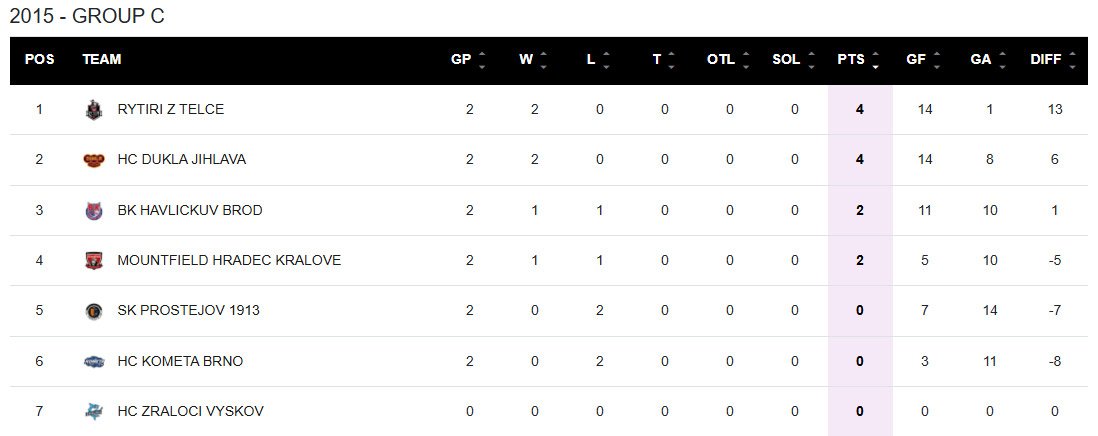Click the Rytiri z Telce team logo
The width and height of the screenshot is (1098, 436).
click(94, 110)
